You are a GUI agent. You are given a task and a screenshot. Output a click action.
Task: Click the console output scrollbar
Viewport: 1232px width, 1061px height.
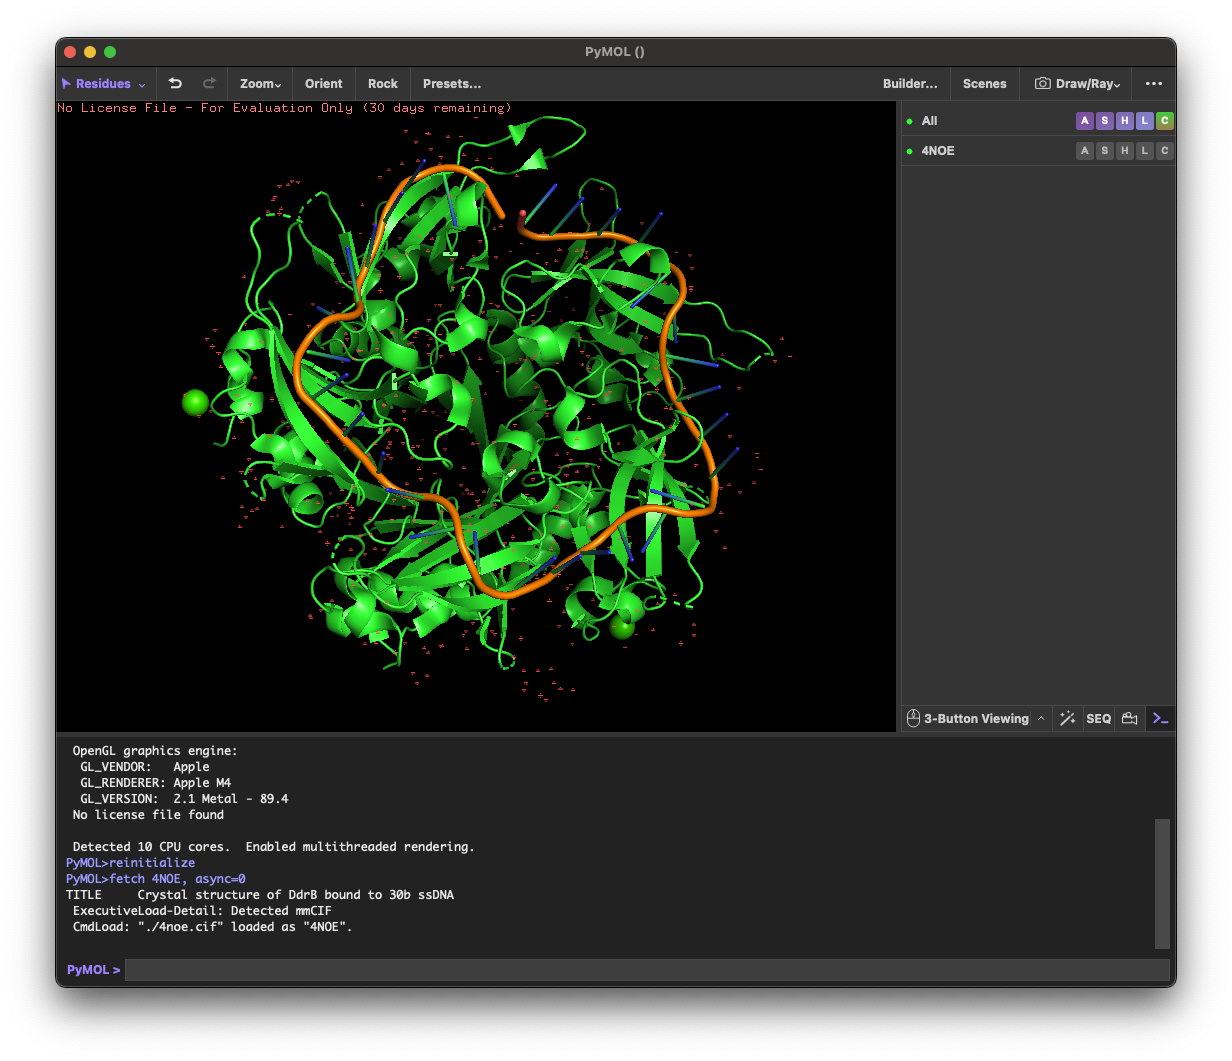pyautogui.click(x=1162, y=883)
